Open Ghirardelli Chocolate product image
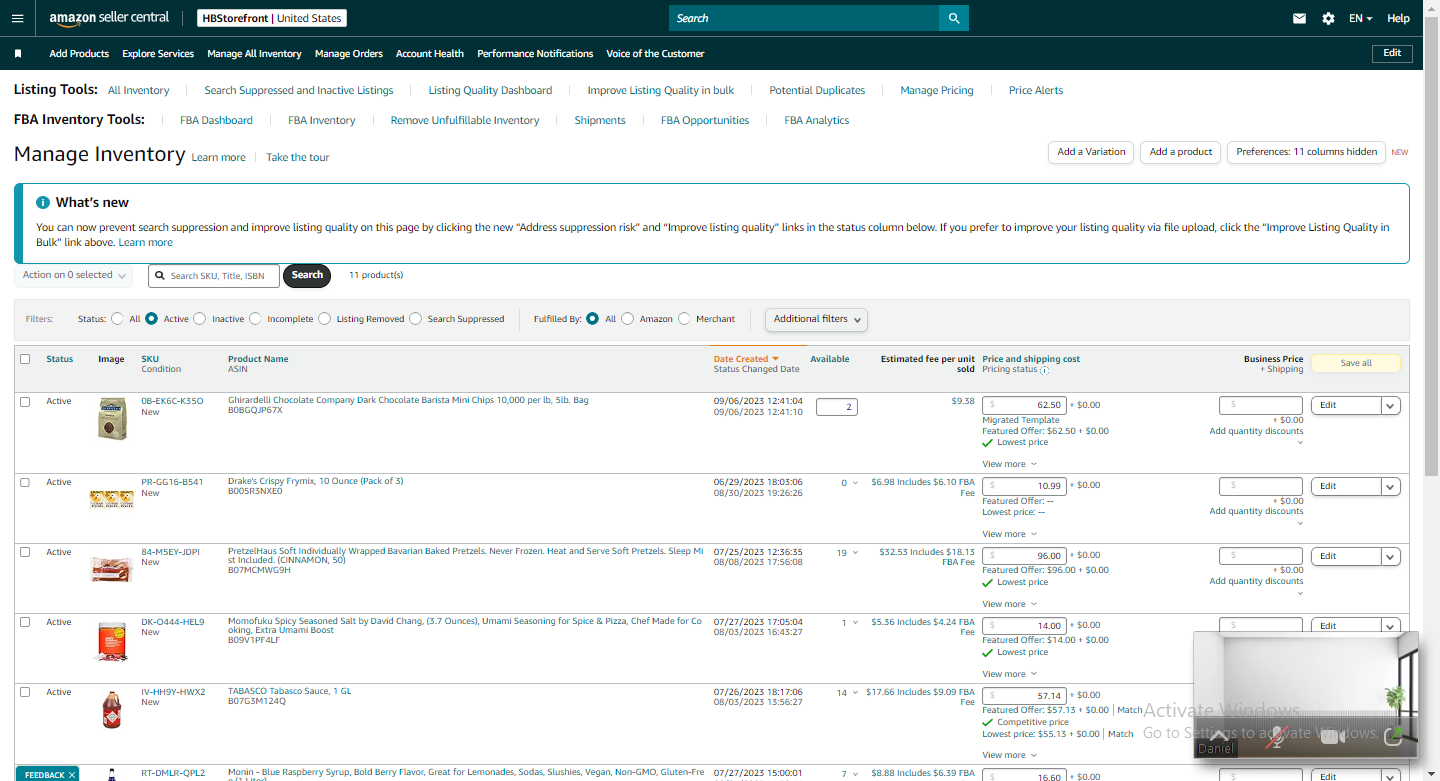 pos(112,418)
